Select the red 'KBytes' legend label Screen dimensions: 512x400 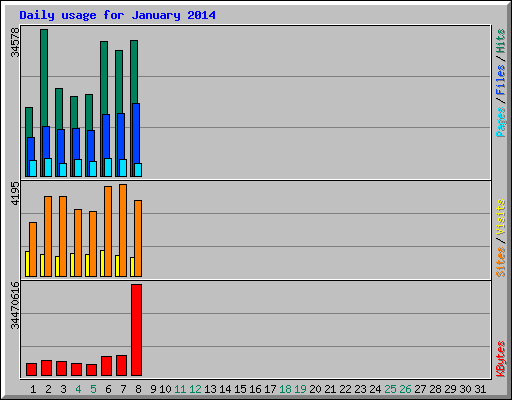501,359
